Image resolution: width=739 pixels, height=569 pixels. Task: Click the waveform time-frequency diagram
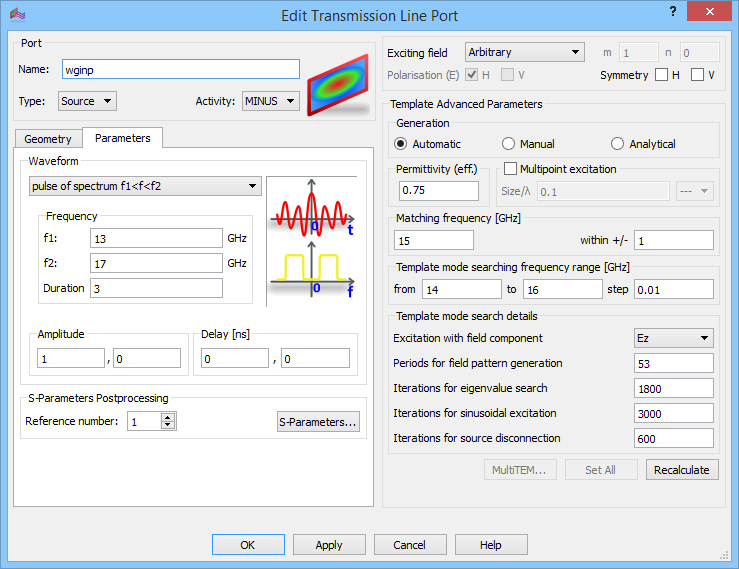pyautogui.click(x=312, y=241)
